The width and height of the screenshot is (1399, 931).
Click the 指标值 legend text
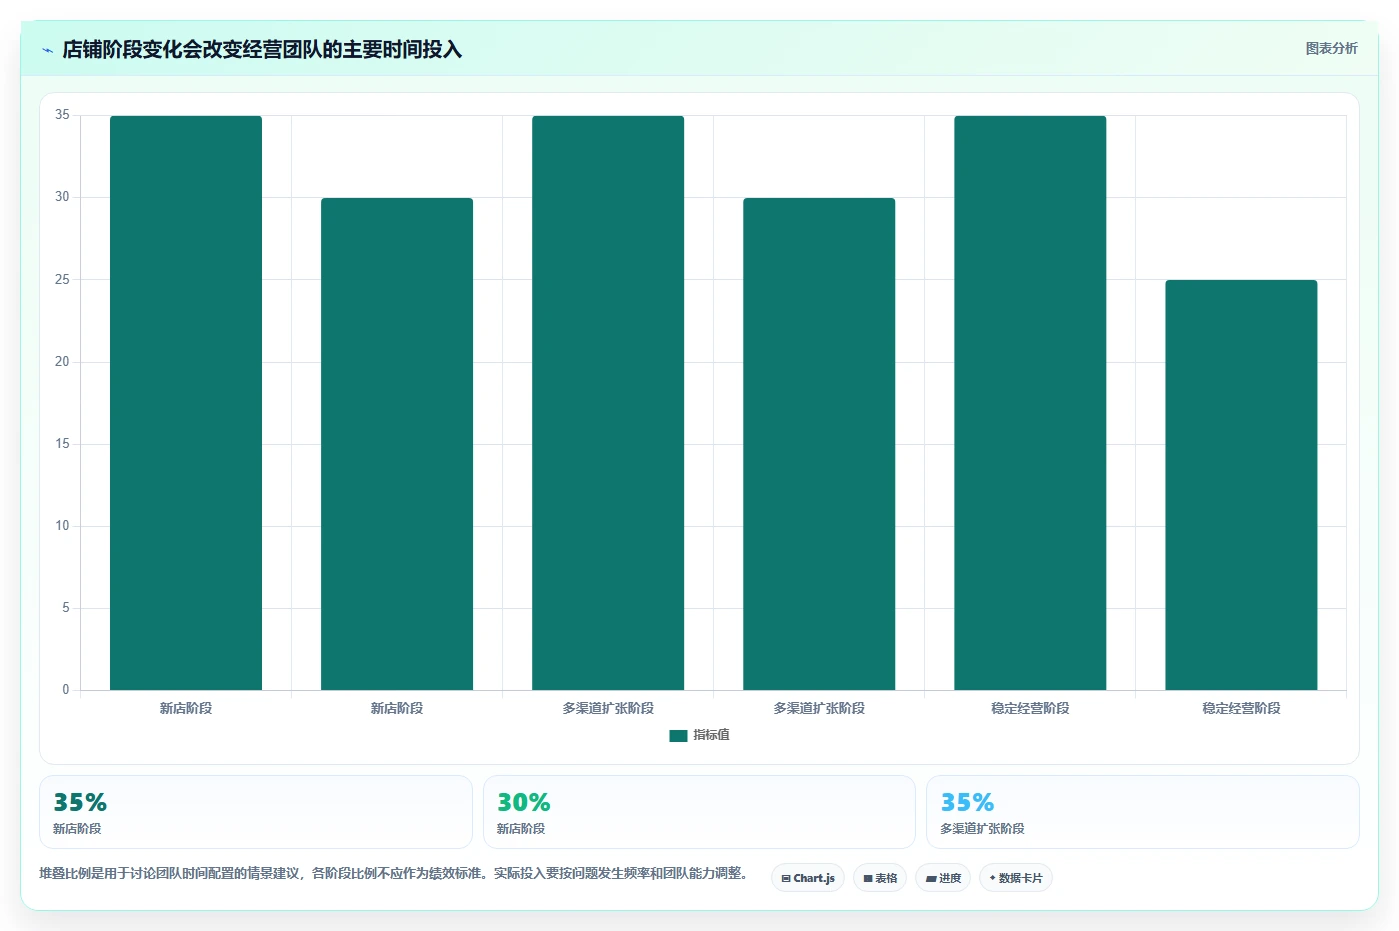coord(712,735)
